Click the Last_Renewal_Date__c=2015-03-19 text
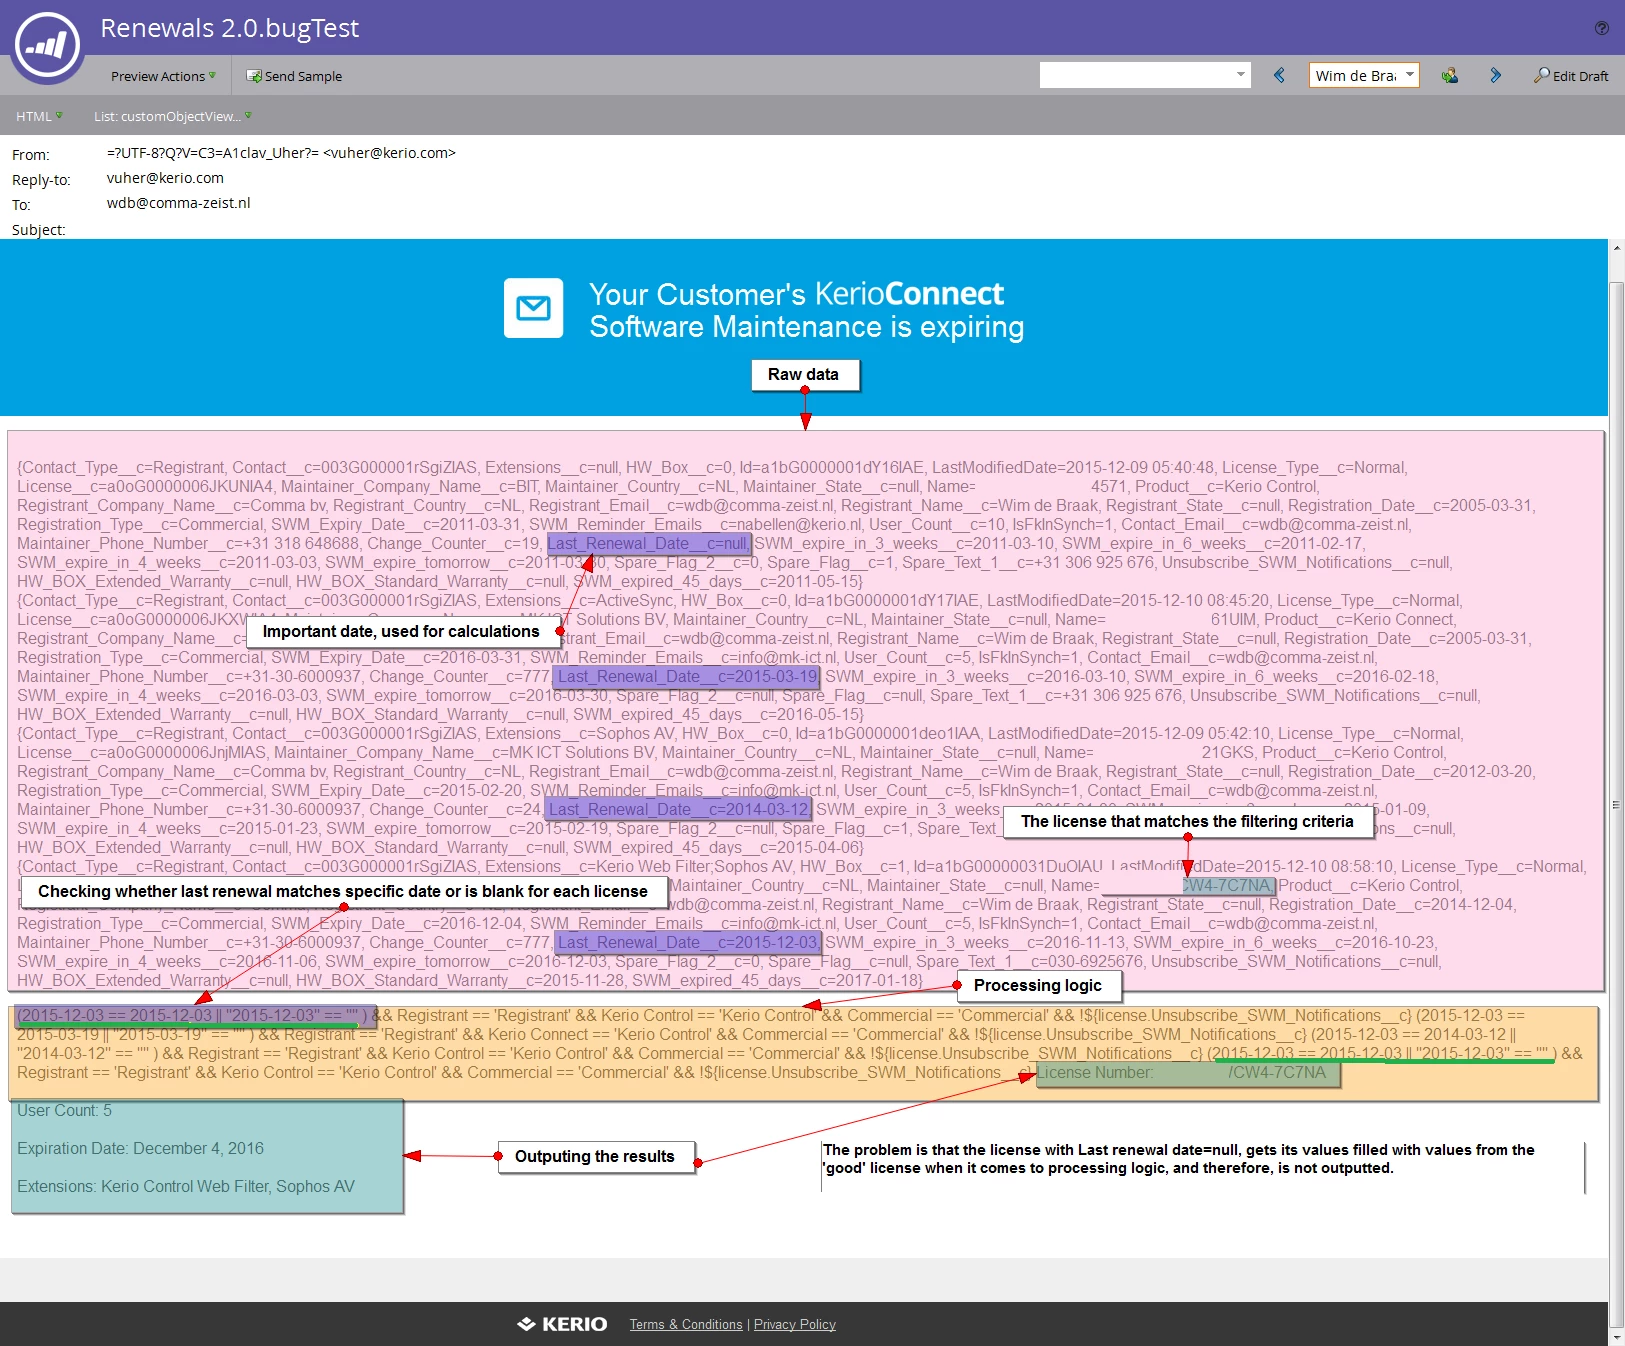Screen dimensions: 1625x1346 pyautogui.click(x=687, y=677)
